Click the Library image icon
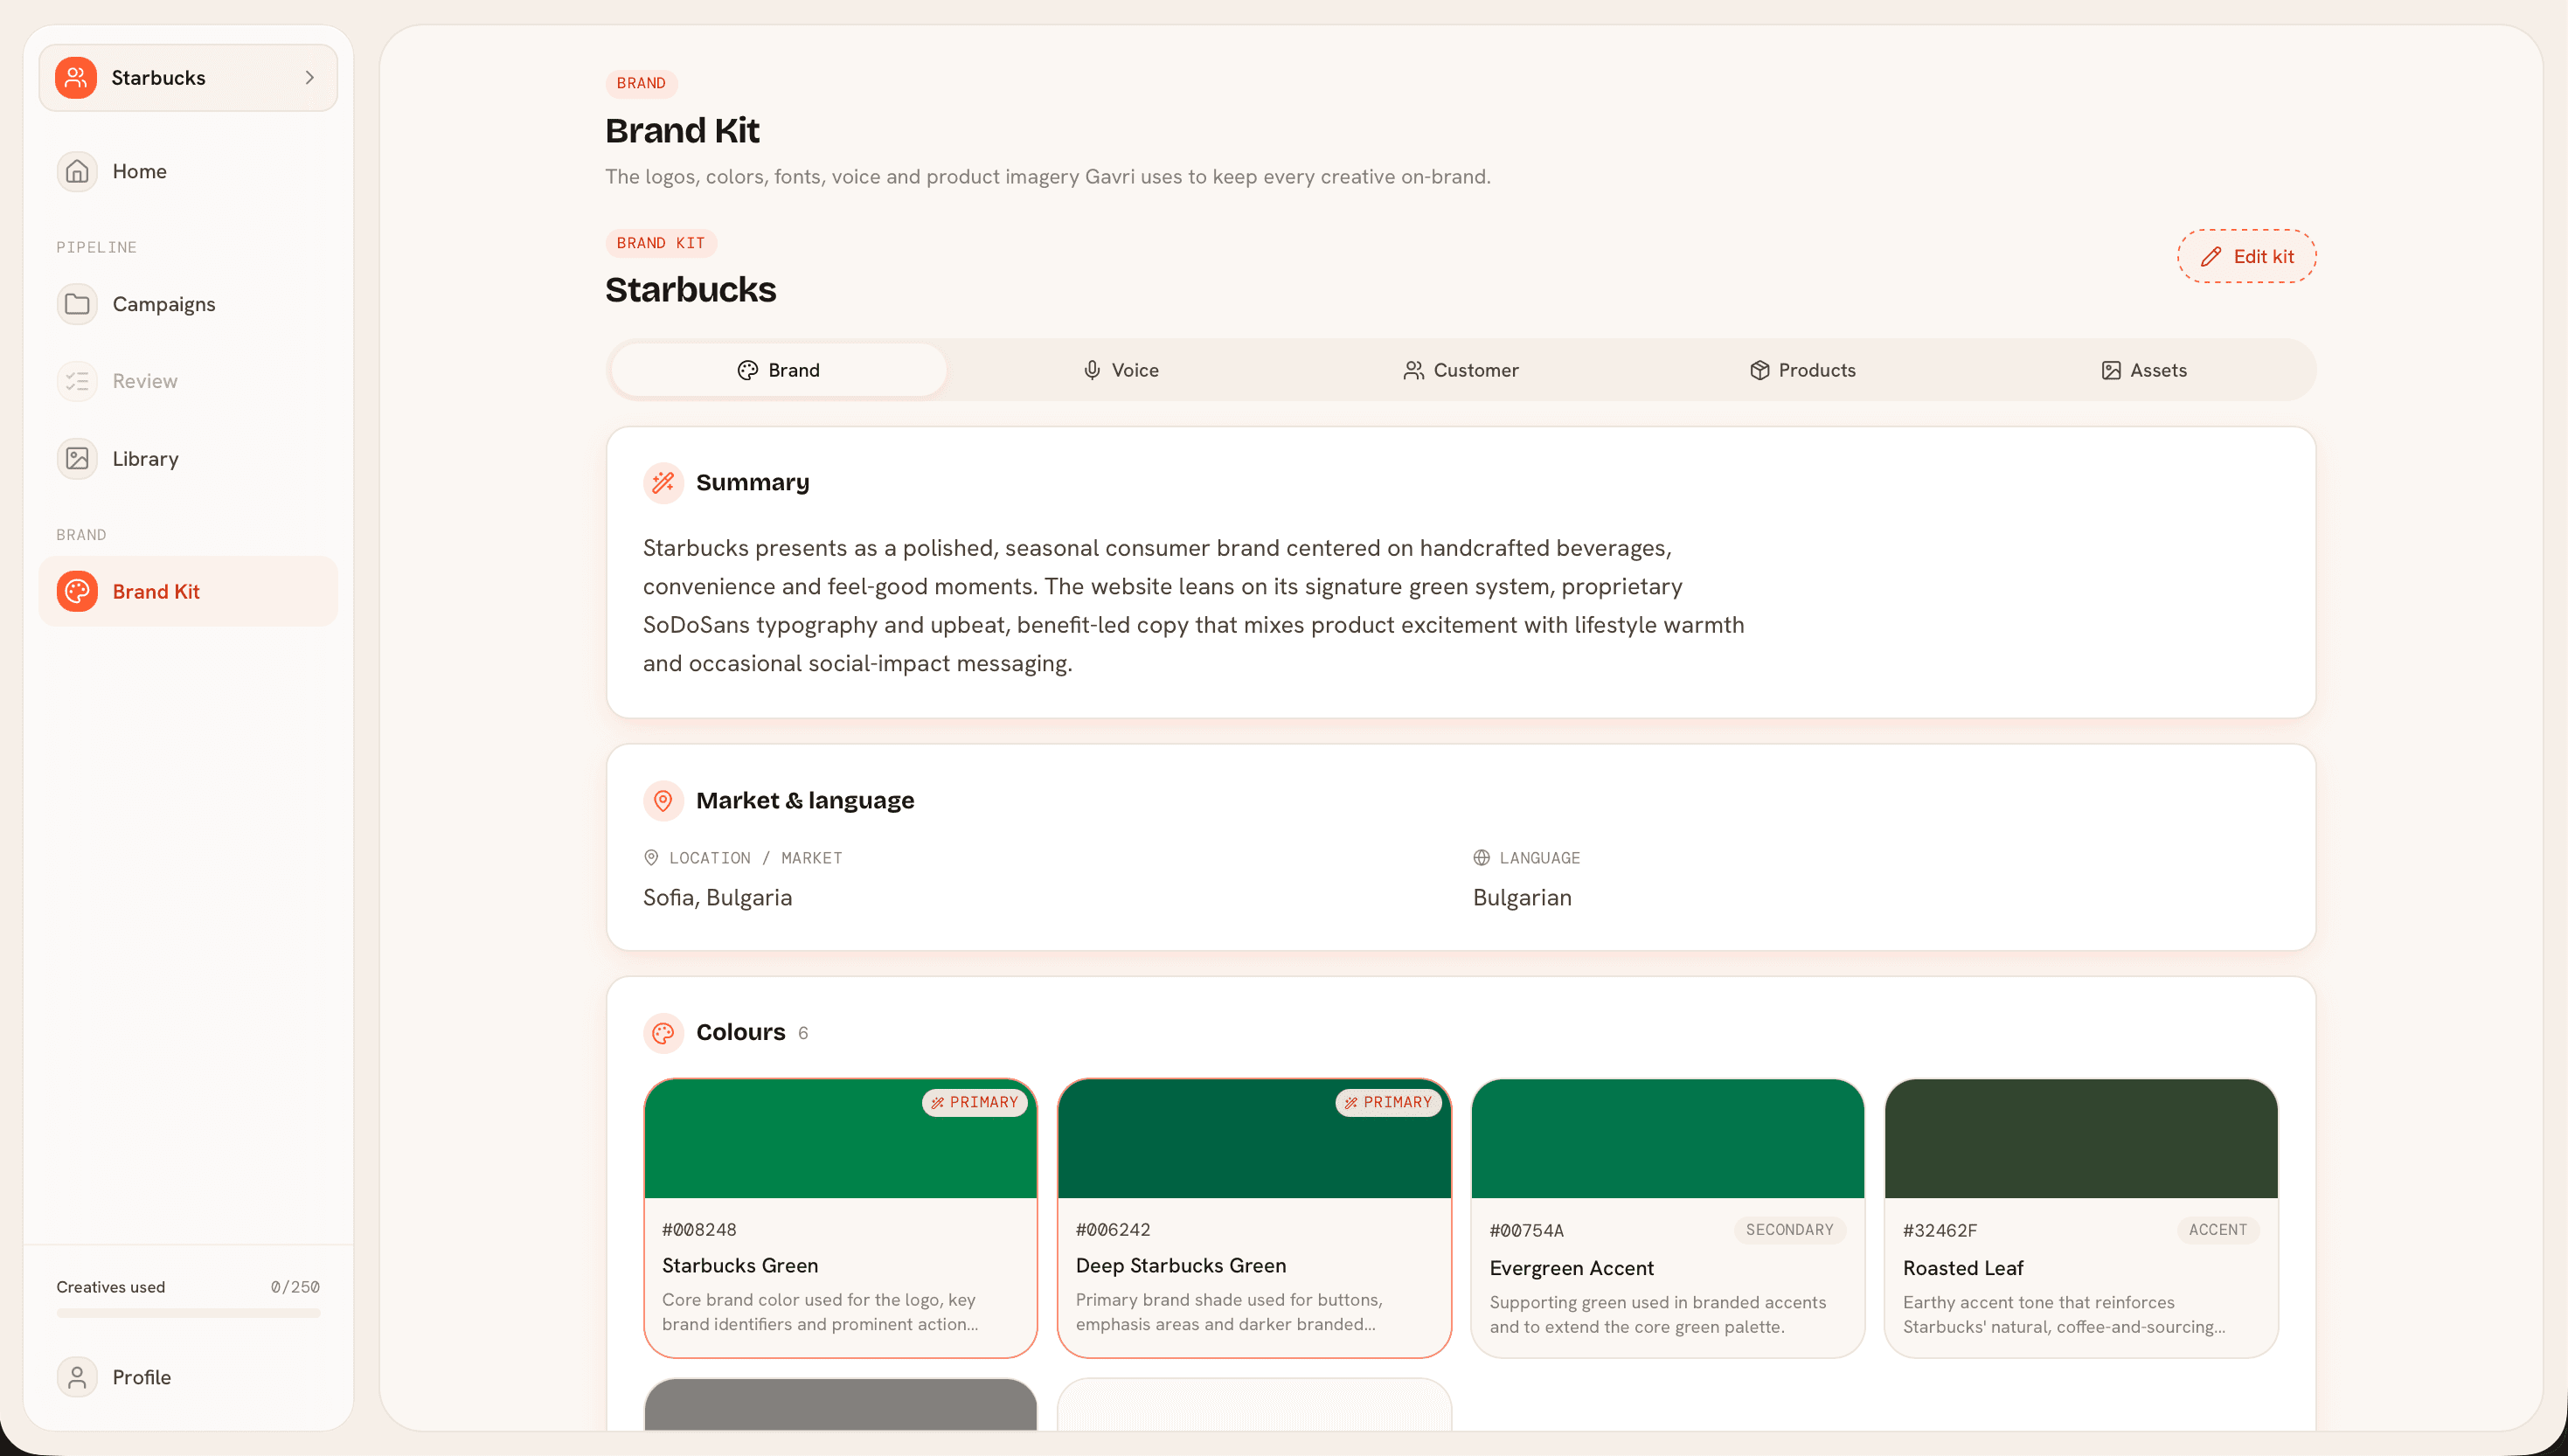 pyautogui.click(x=77, y=459)
